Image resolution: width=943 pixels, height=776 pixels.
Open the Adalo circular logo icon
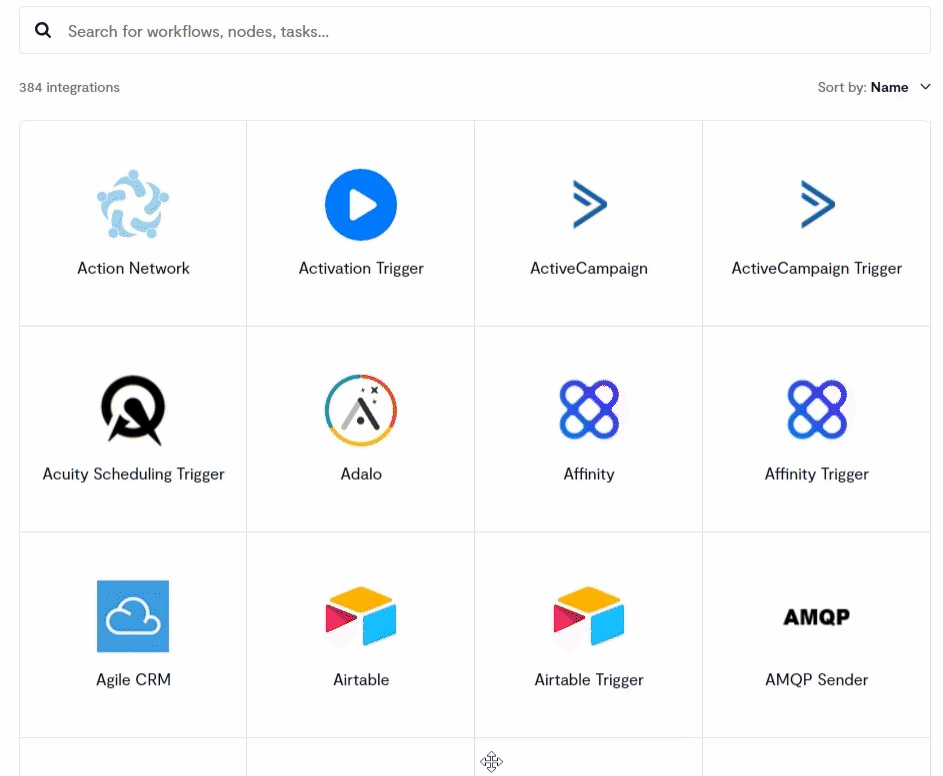pos(361,410)
